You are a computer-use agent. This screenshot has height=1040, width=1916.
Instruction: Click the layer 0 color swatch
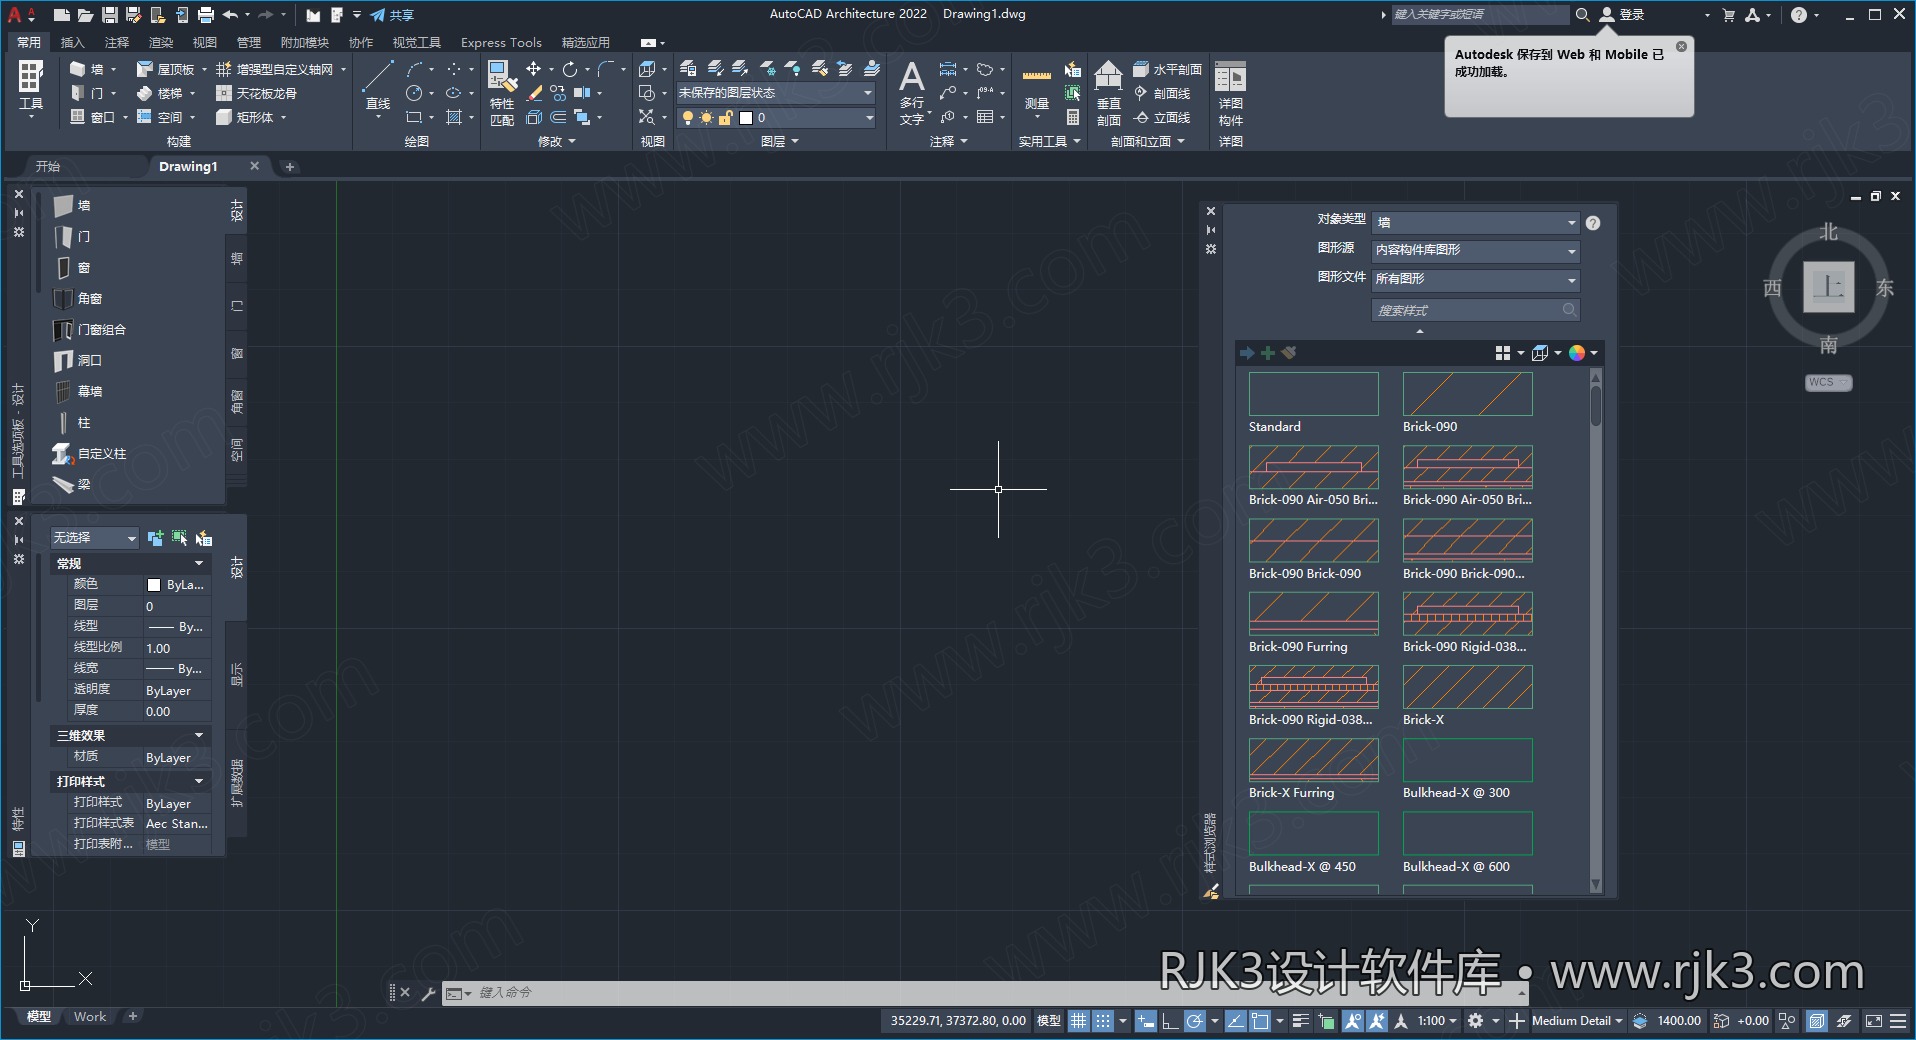coord(745,117)
